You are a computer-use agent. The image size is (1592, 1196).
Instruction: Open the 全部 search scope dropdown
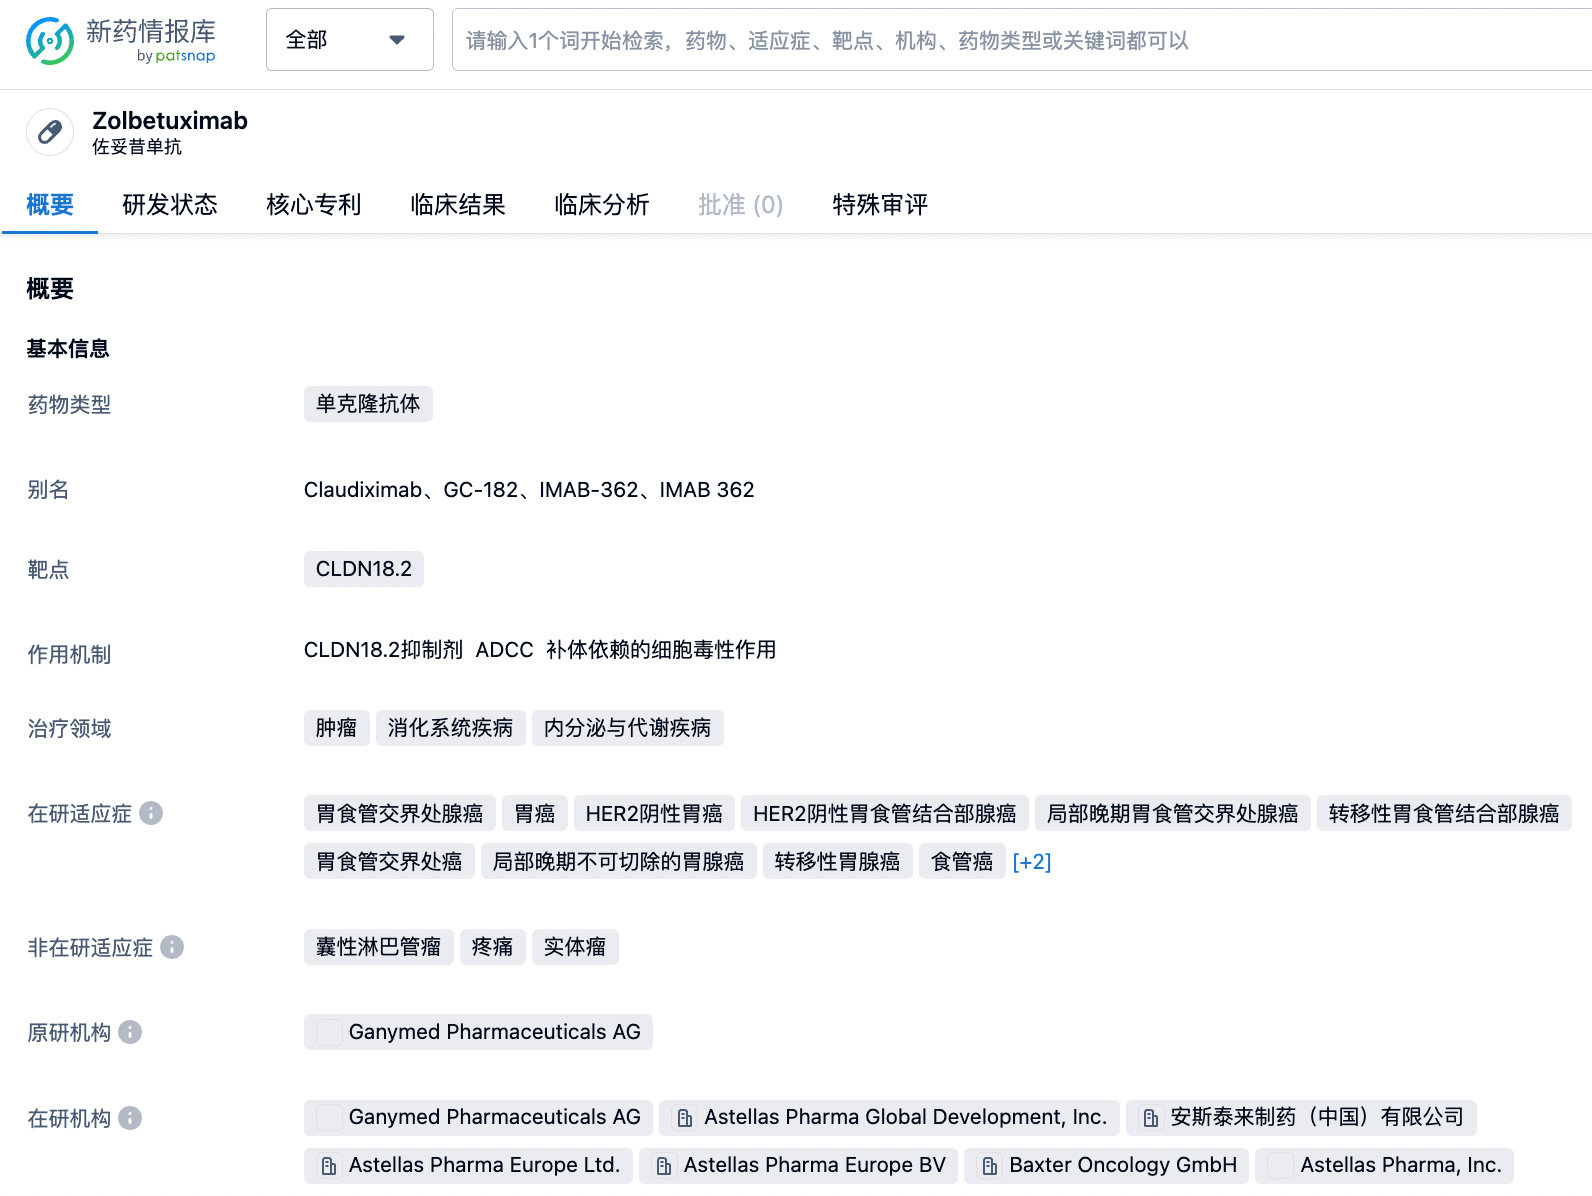[350, 40]
